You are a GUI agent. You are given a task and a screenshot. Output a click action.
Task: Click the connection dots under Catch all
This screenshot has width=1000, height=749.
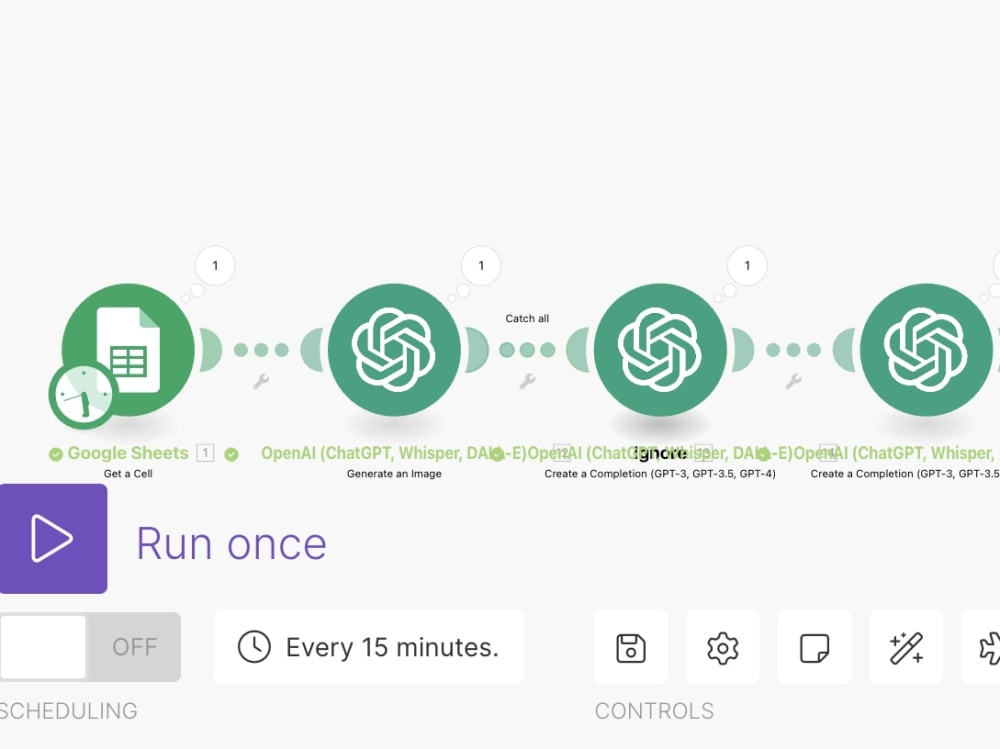click(527, 350)
